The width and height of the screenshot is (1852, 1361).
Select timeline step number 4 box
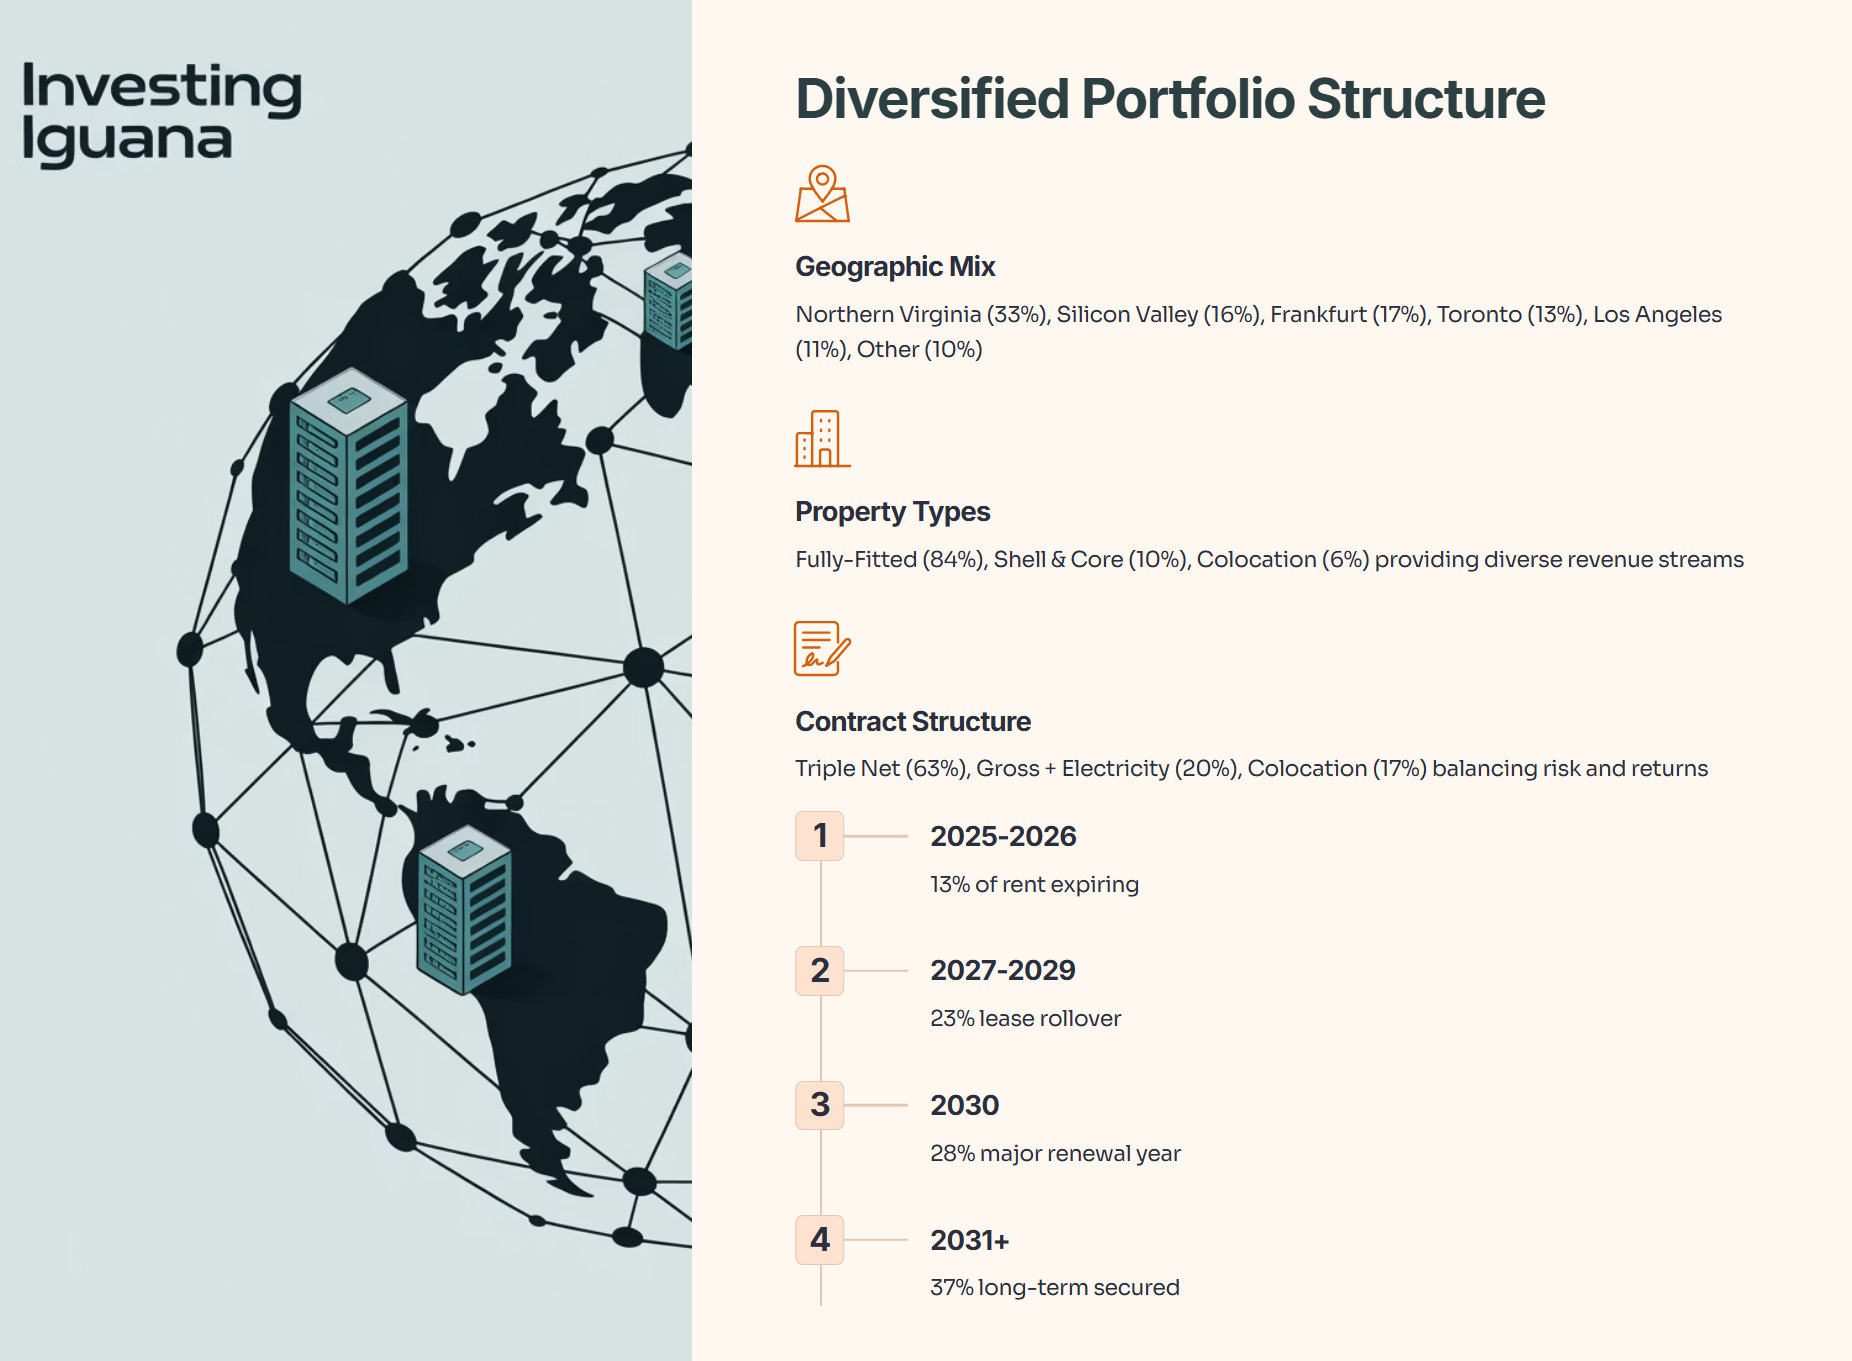click(820, 1240)
